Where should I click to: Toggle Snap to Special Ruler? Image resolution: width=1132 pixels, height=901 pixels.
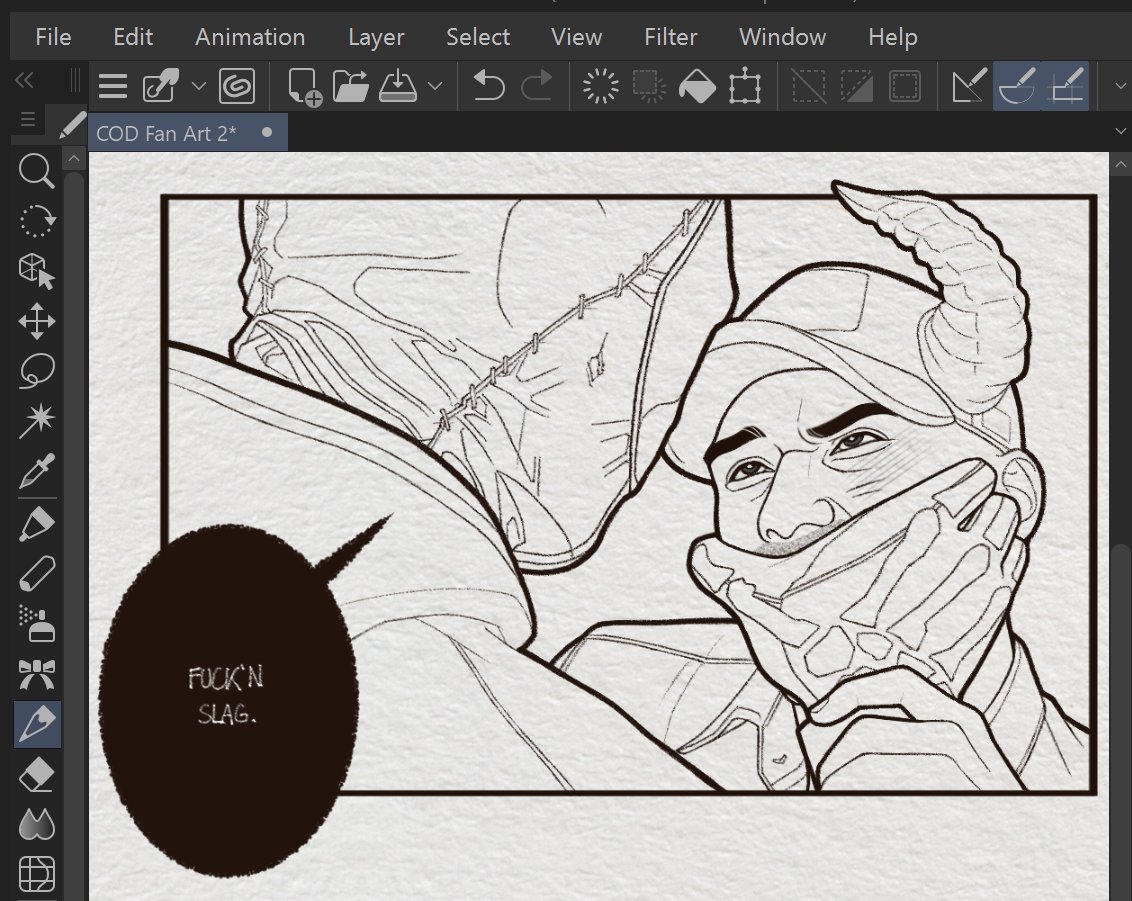click(1017, 86)
